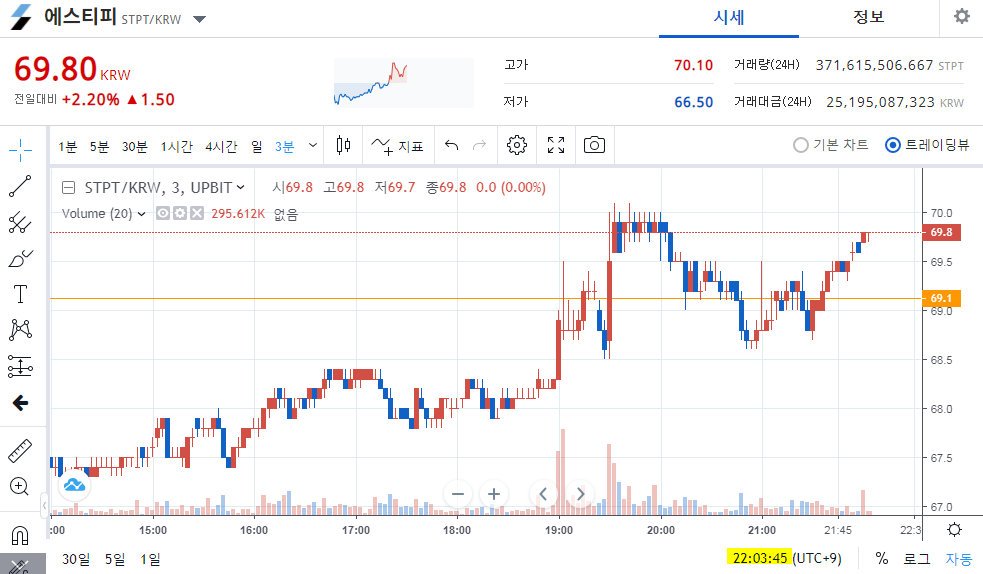Select the active 3분 interval
The height and width of the screenshot is (574, 983).
285,147
